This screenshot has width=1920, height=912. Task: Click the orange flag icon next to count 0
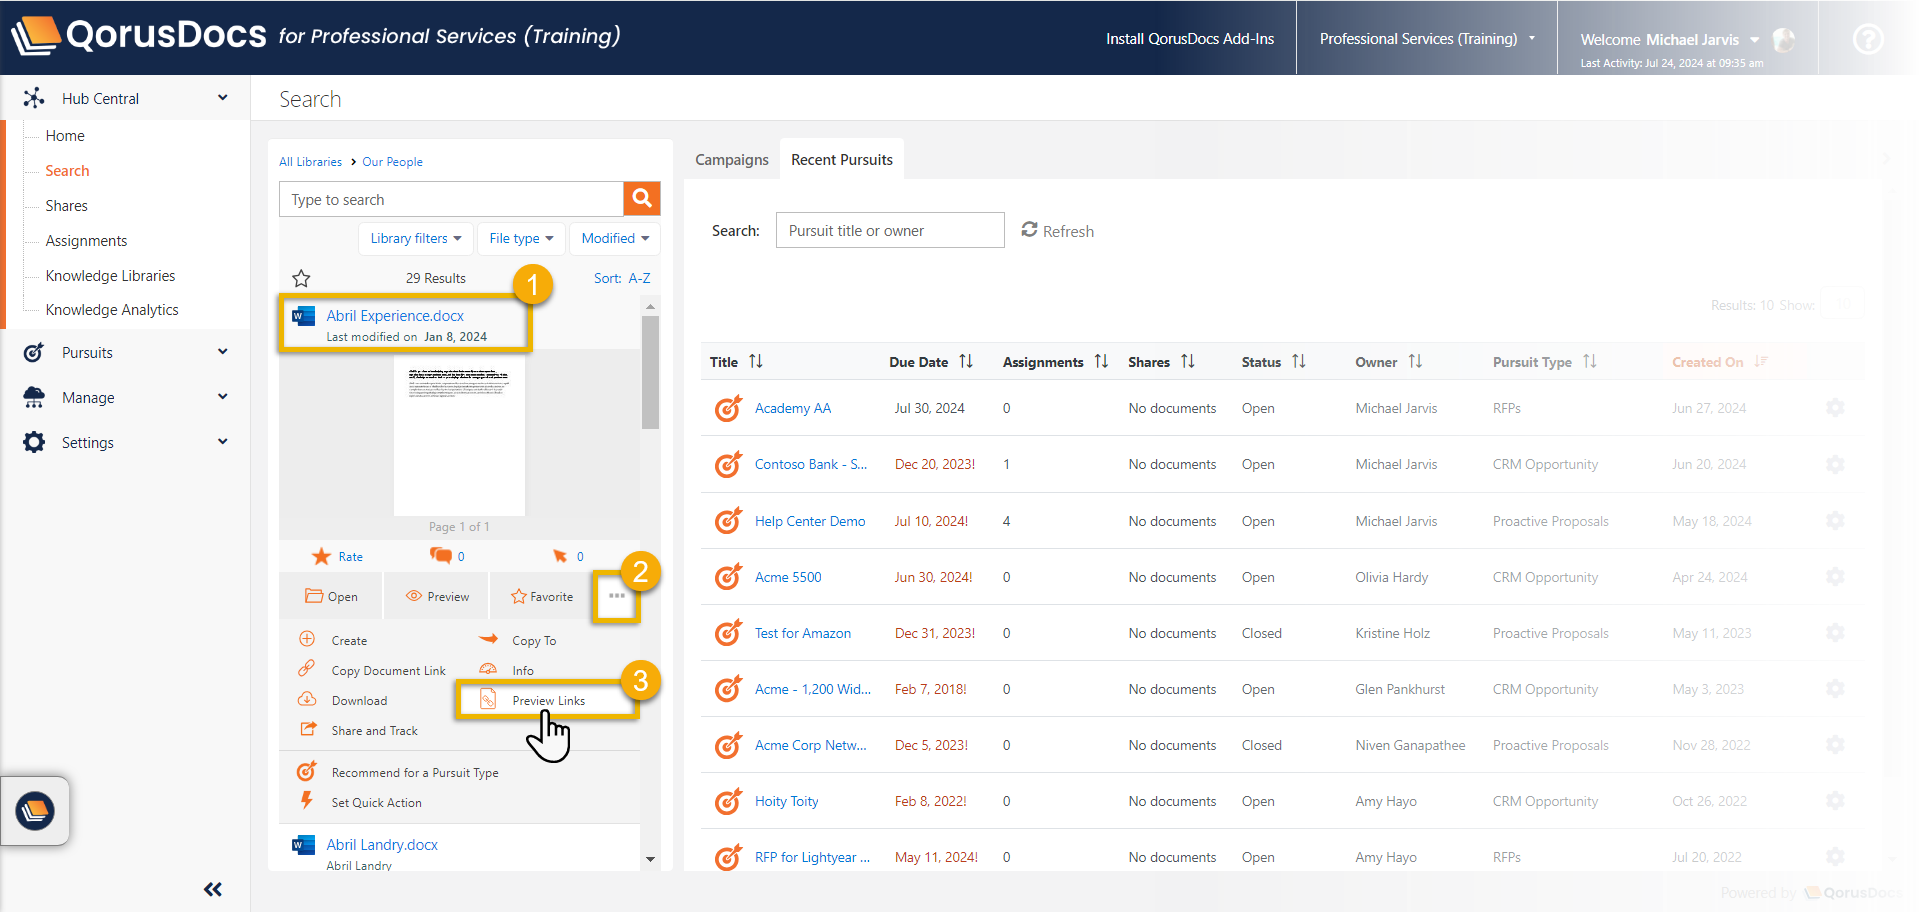pyautogui.click(x=560, y=556)
